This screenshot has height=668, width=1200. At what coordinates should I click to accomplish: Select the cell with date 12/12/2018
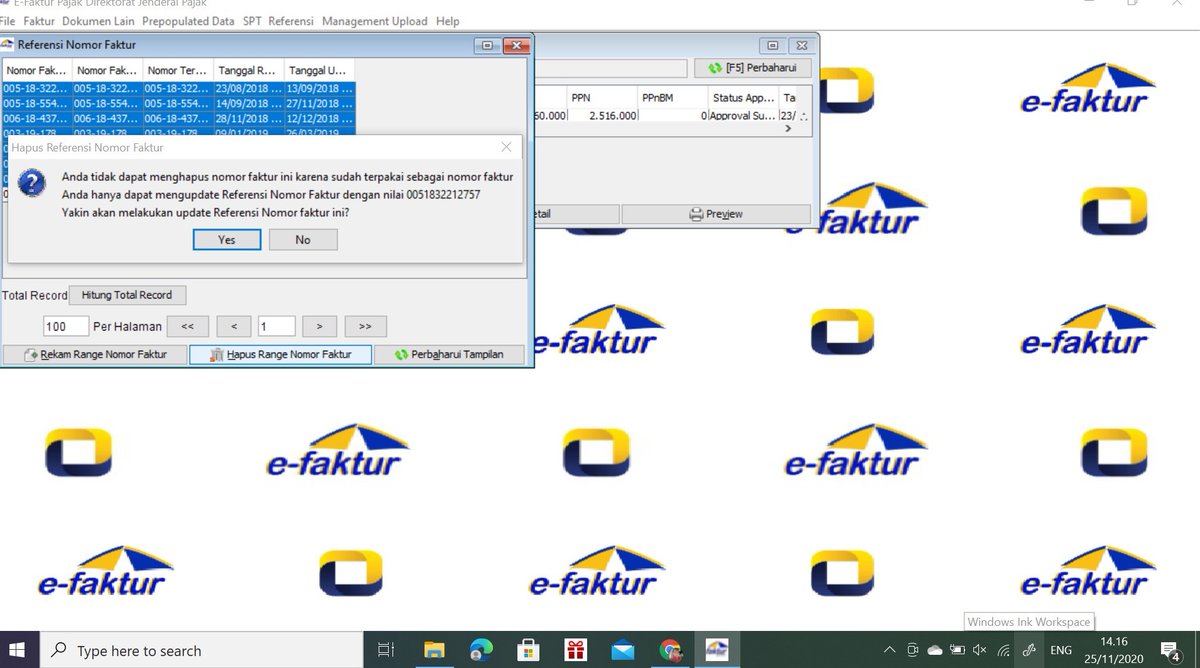point(319,118)
